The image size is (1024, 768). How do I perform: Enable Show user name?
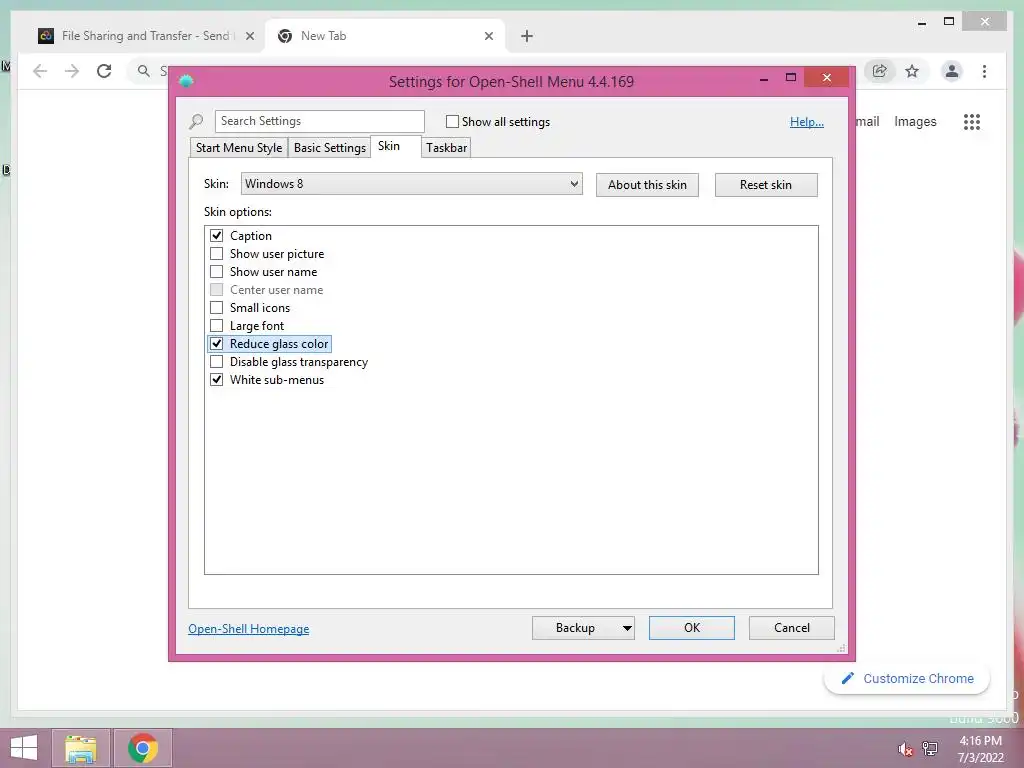click(x=217, y=272)
